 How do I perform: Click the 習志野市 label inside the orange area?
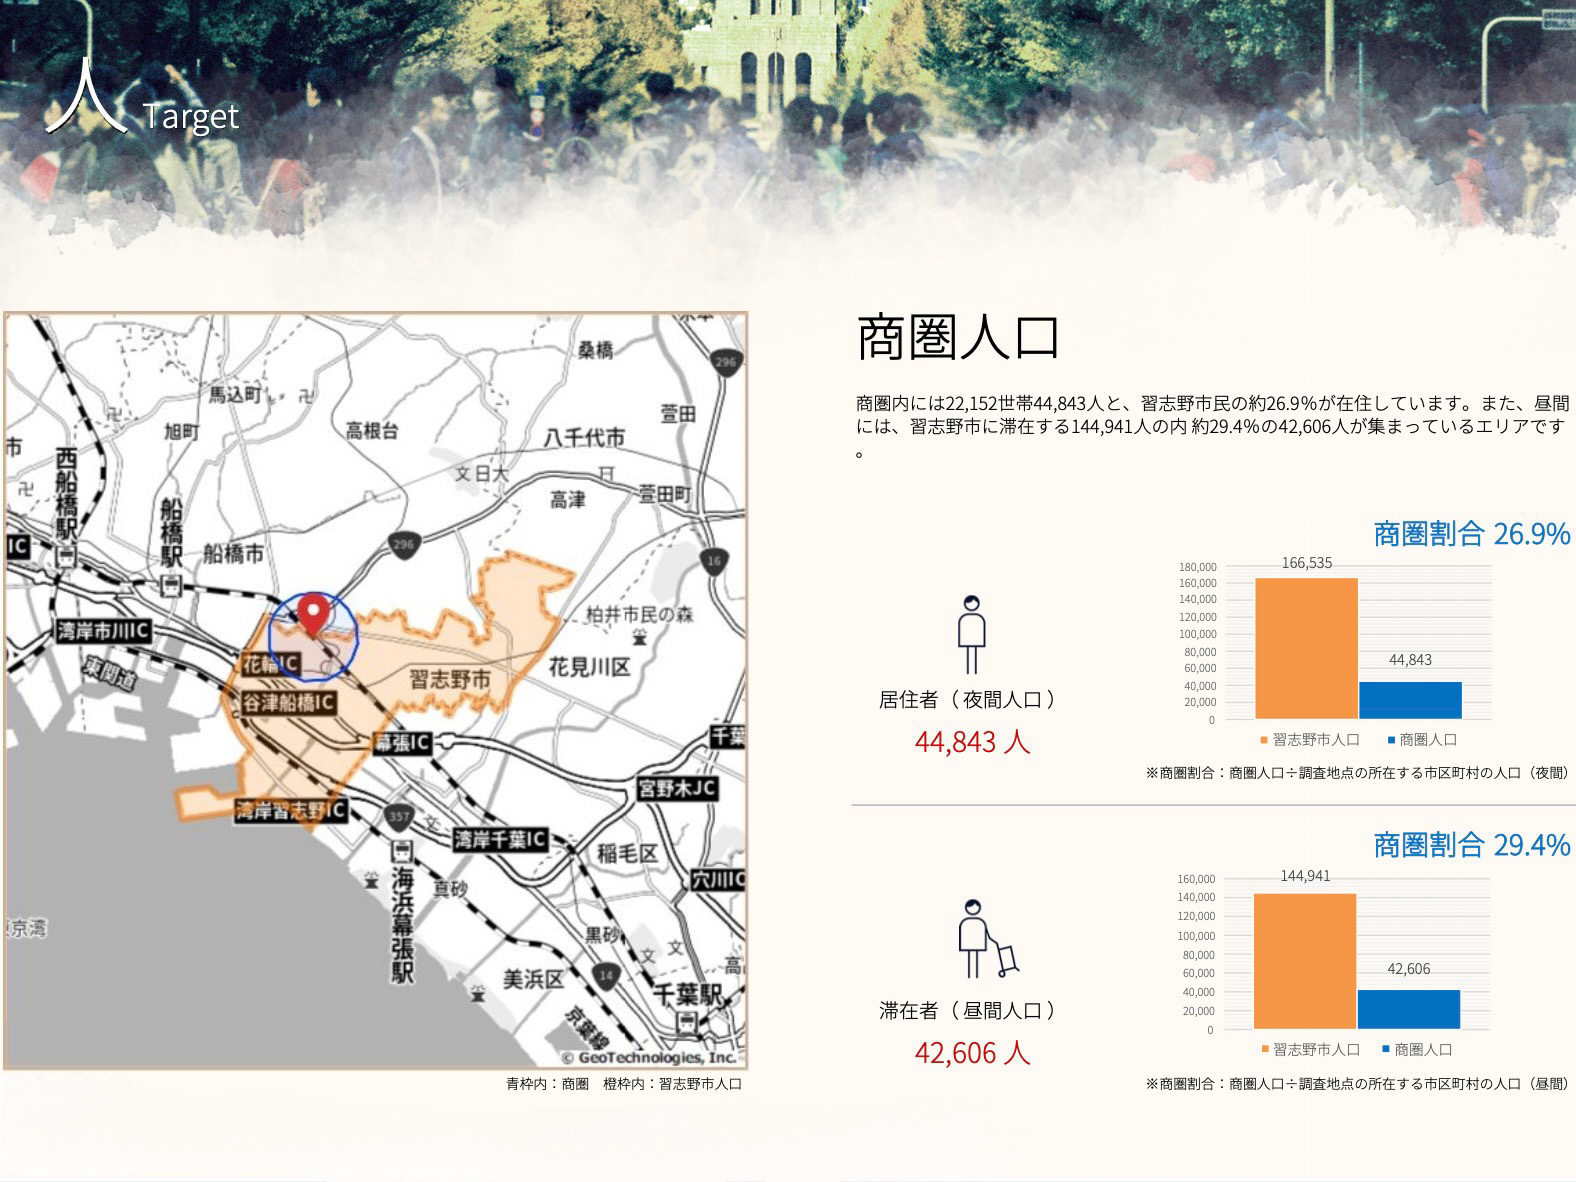pyautogui.click(x=450, y=680)
